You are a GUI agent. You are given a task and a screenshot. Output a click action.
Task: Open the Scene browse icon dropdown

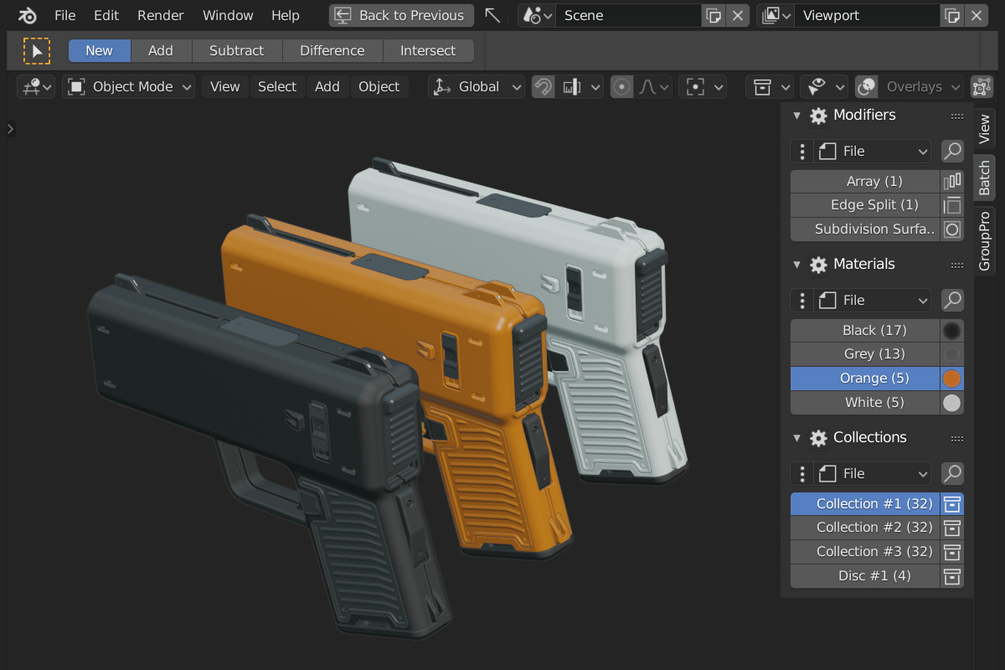(x=537, y=15)
